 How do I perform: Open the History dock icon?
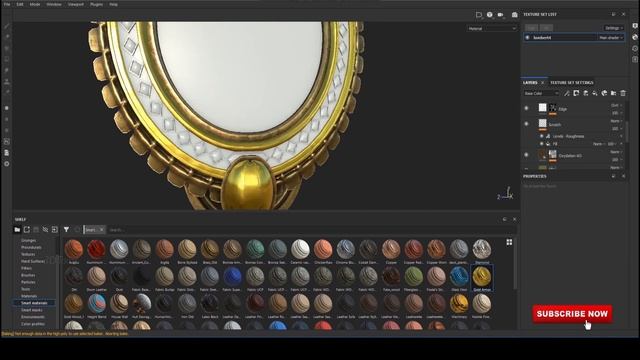[x=635, y=48]
